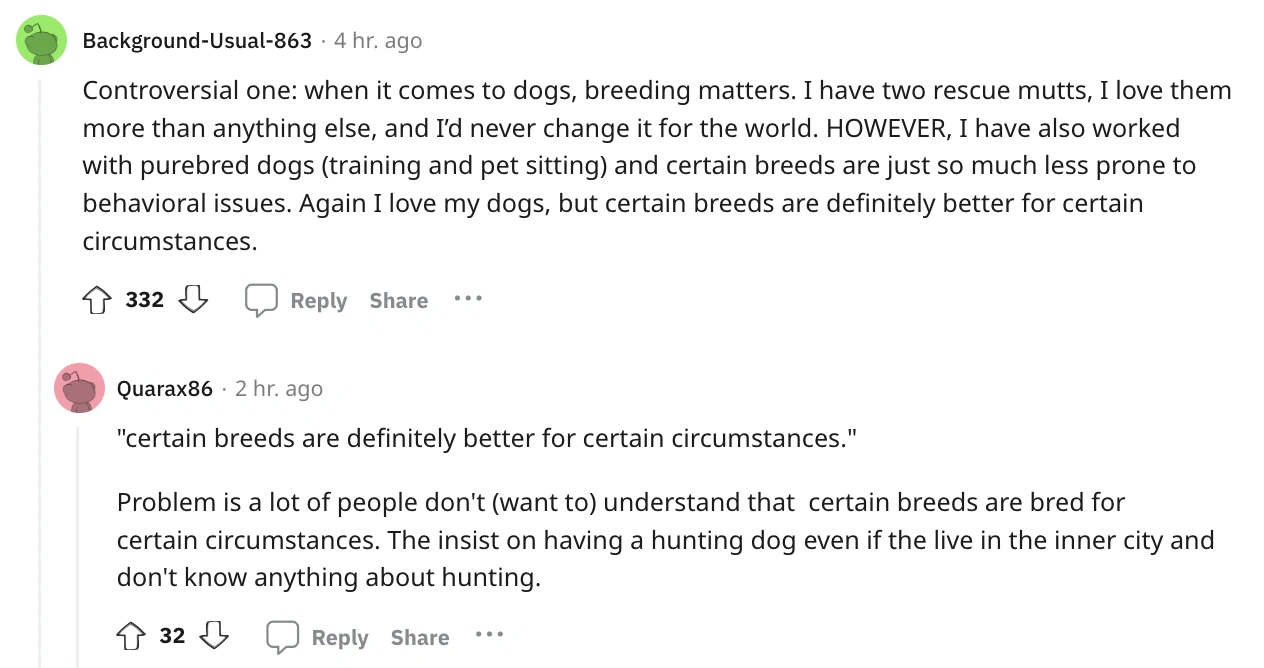
Task: Visit Background-Usual-863 user profile link
Action: [197, 41]
